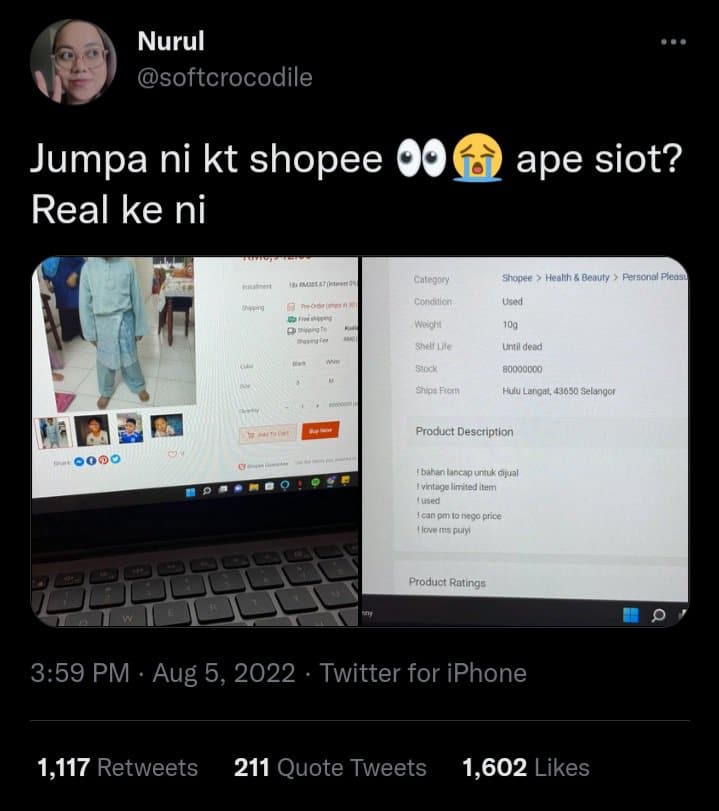
Task: Share listing via Pinterest icon
Action: 103,460
